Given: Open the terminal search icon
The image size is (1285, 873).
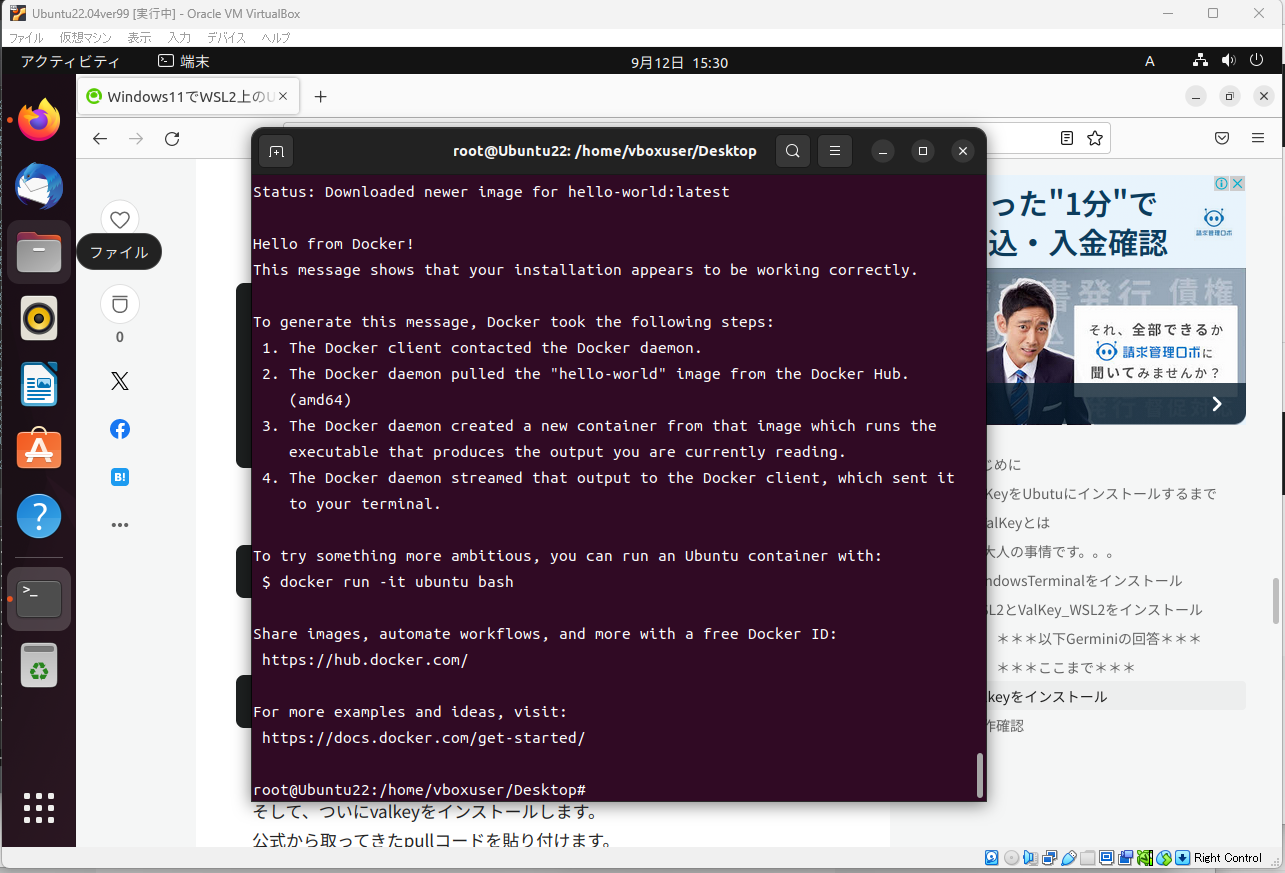Looking at the screenshot, I should point(792,151).
